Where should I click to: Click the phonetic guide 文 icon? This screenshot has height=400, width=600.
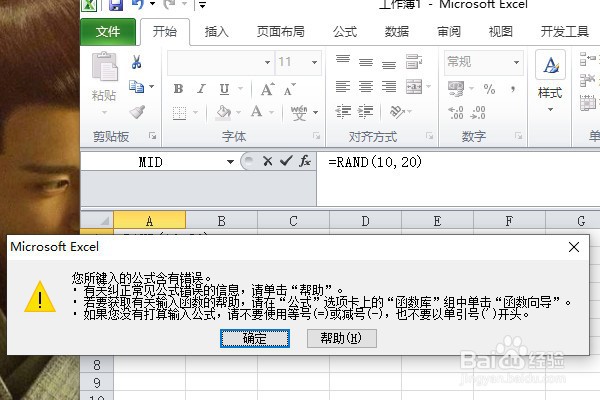(299, 113)
